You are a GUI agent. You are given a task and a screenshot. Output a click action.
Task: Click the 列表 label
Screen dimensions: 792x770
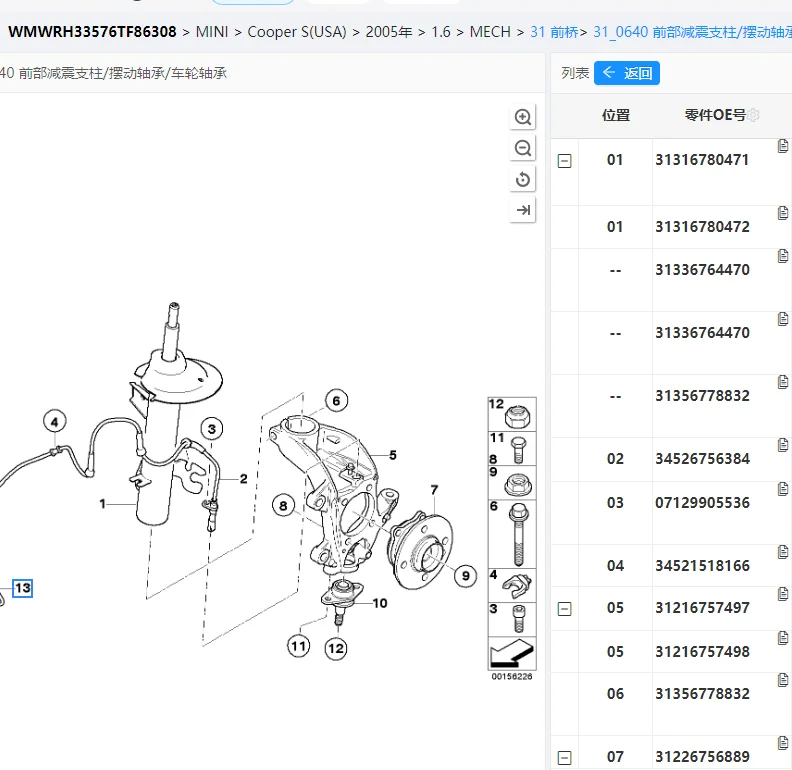[x=575, y=73]
